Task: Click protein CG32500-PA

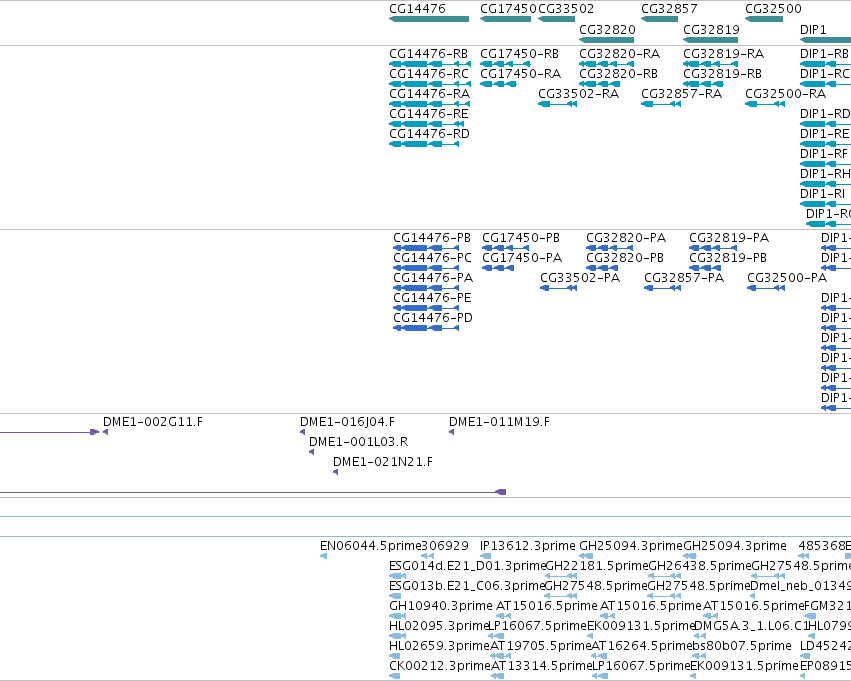Action: (x=766, y=288)
